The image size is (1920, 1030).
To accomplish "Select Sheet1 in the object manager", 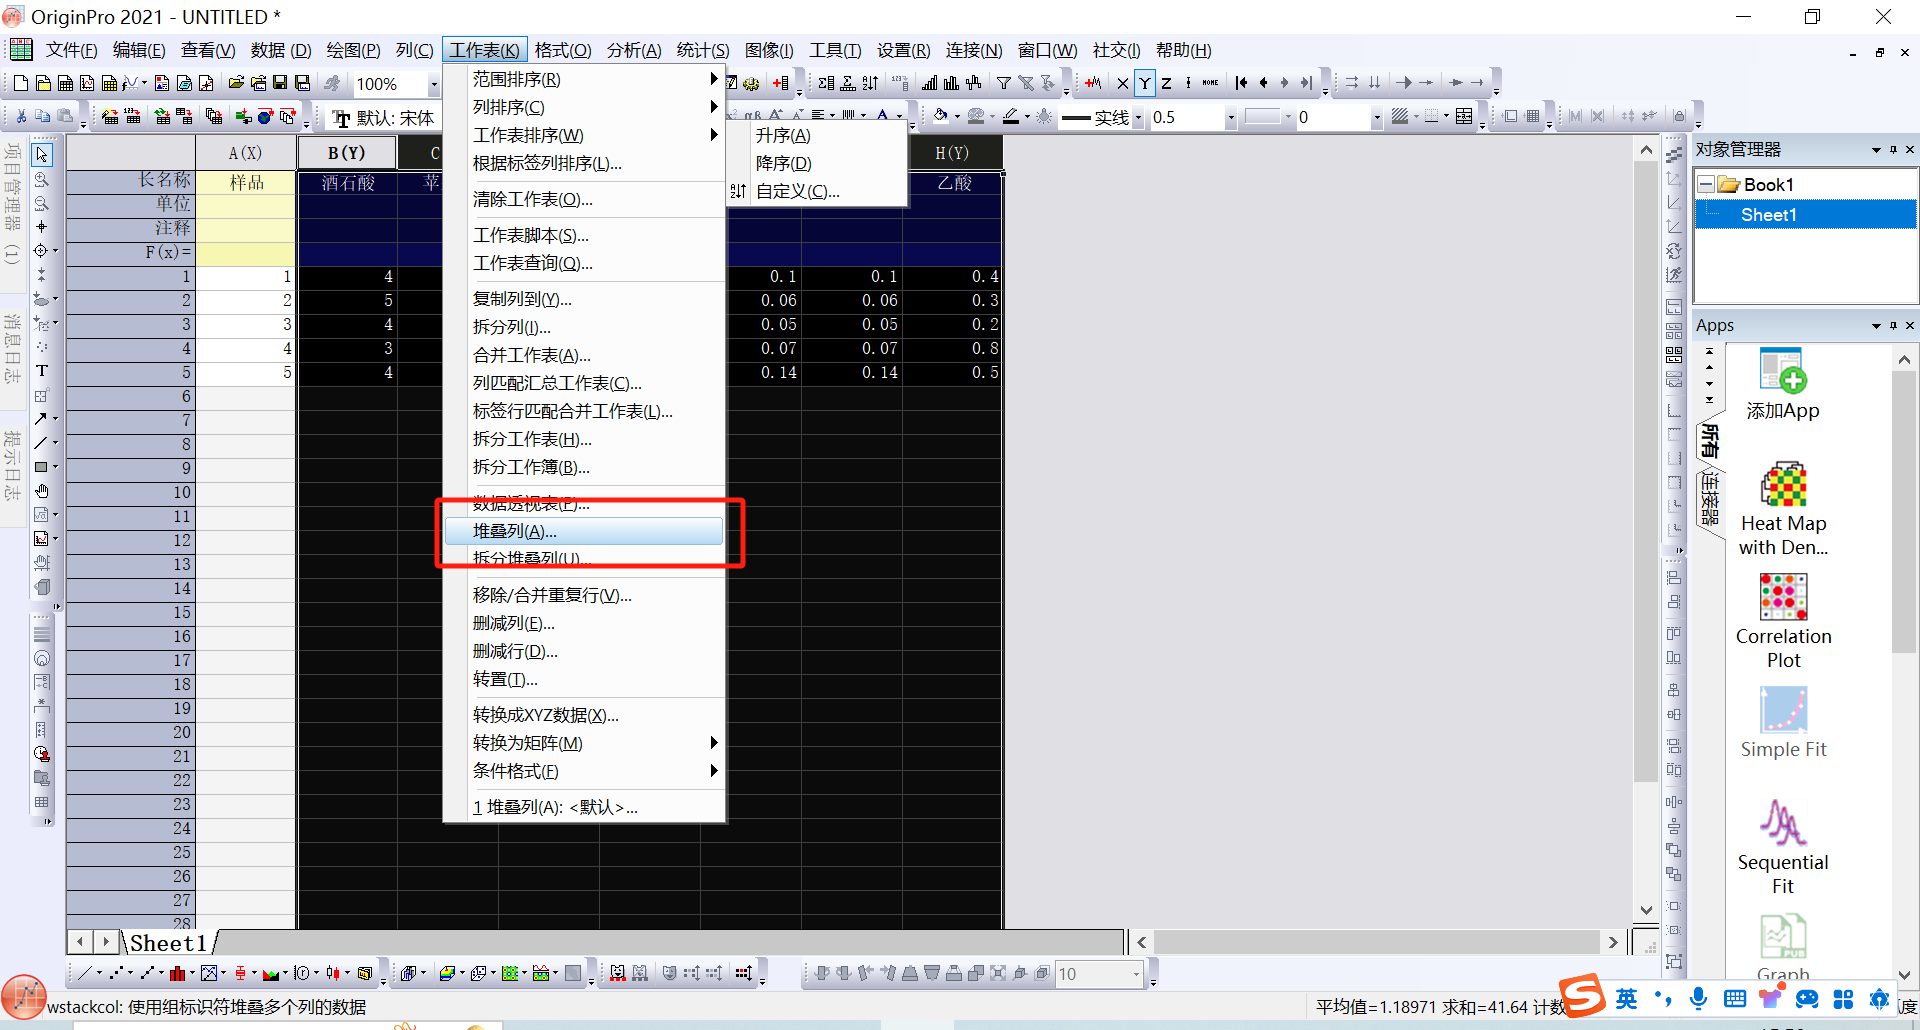I will [1768, 215].
